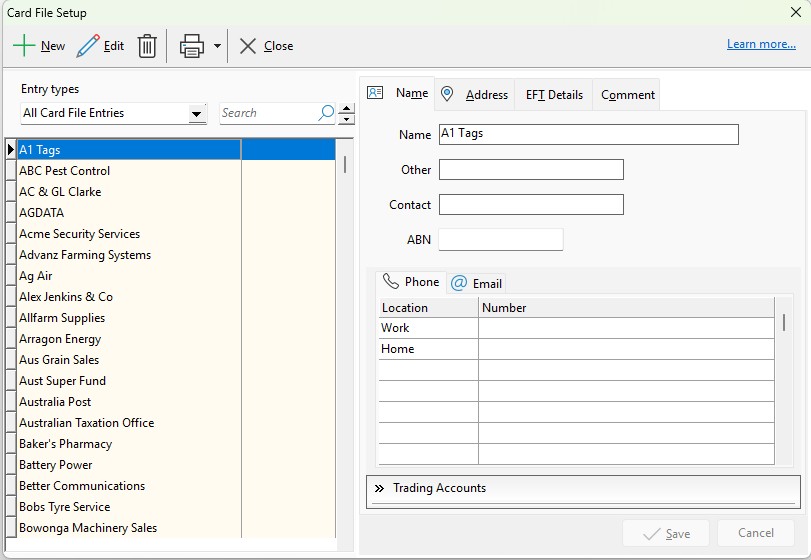
Task: Click the Other input field
Action: (x=531, y=170)
